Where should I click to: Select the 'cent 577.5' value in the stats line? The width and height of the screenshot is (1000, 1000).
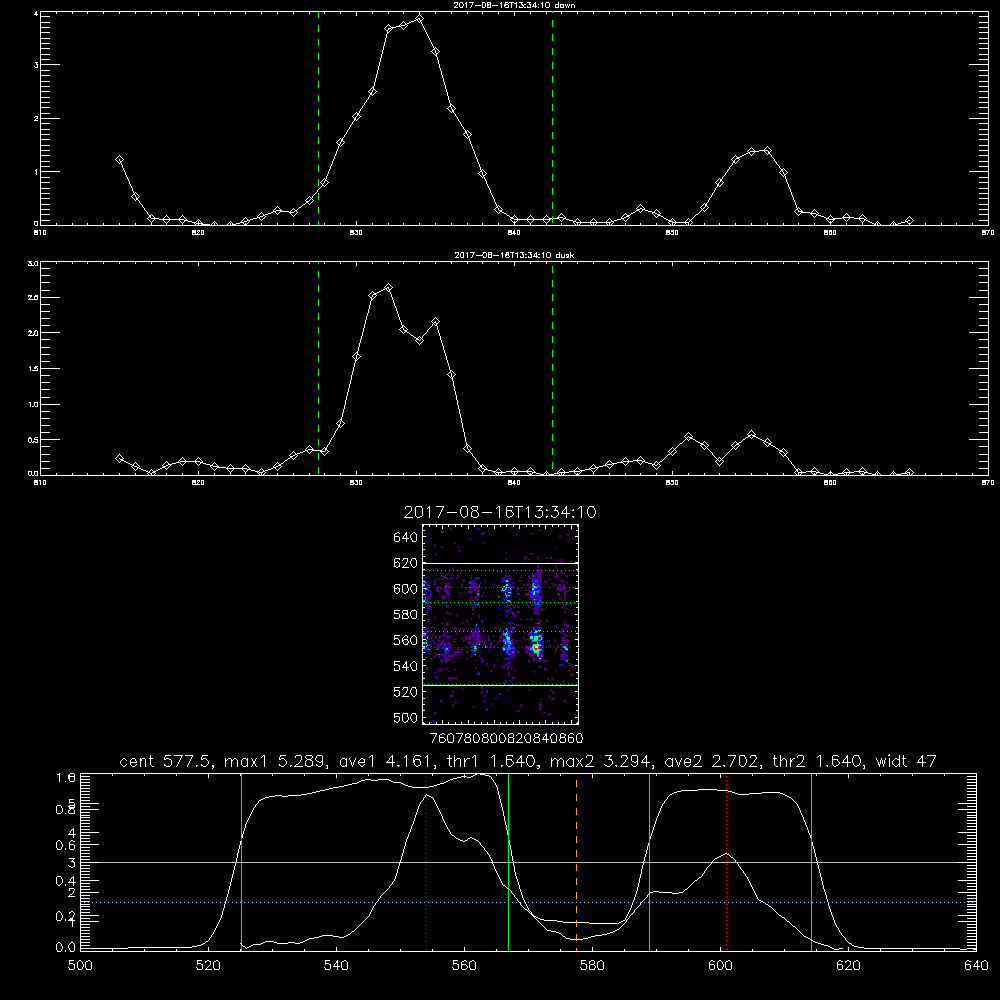pyautogui.click(x=166, y=761)
